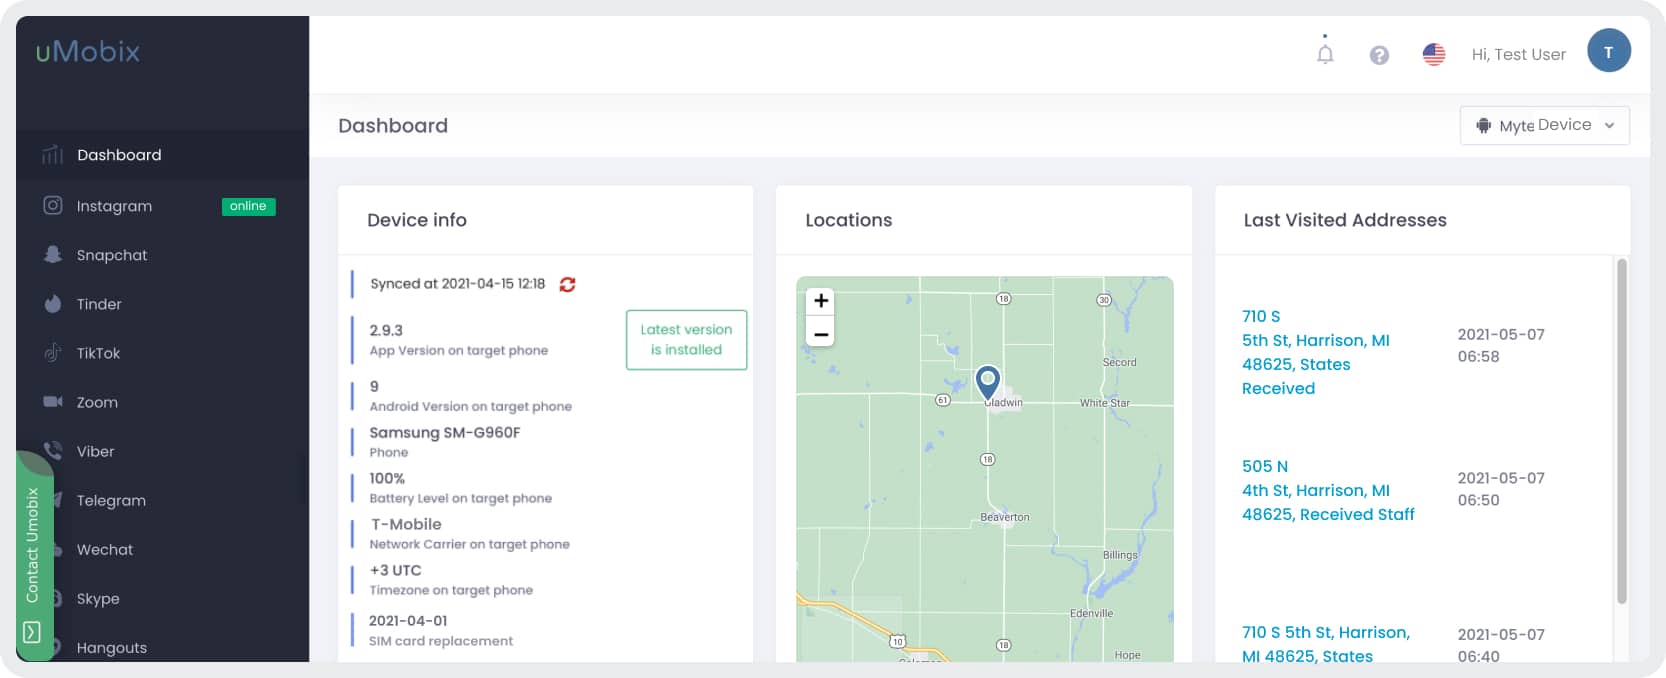Image resolution: width=1666 pixels, height=678 pixels.
Task: Open the user avatar "T" menu
Action: (1609, 51)
